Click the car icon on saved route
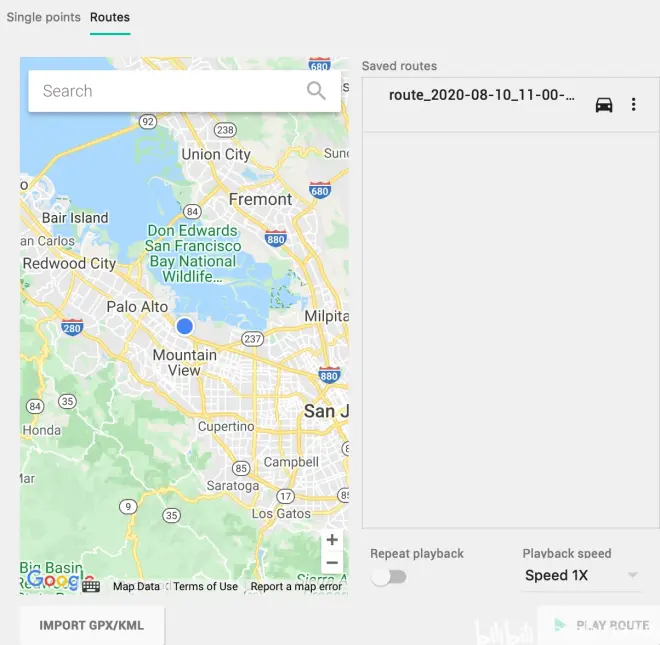 604,105
